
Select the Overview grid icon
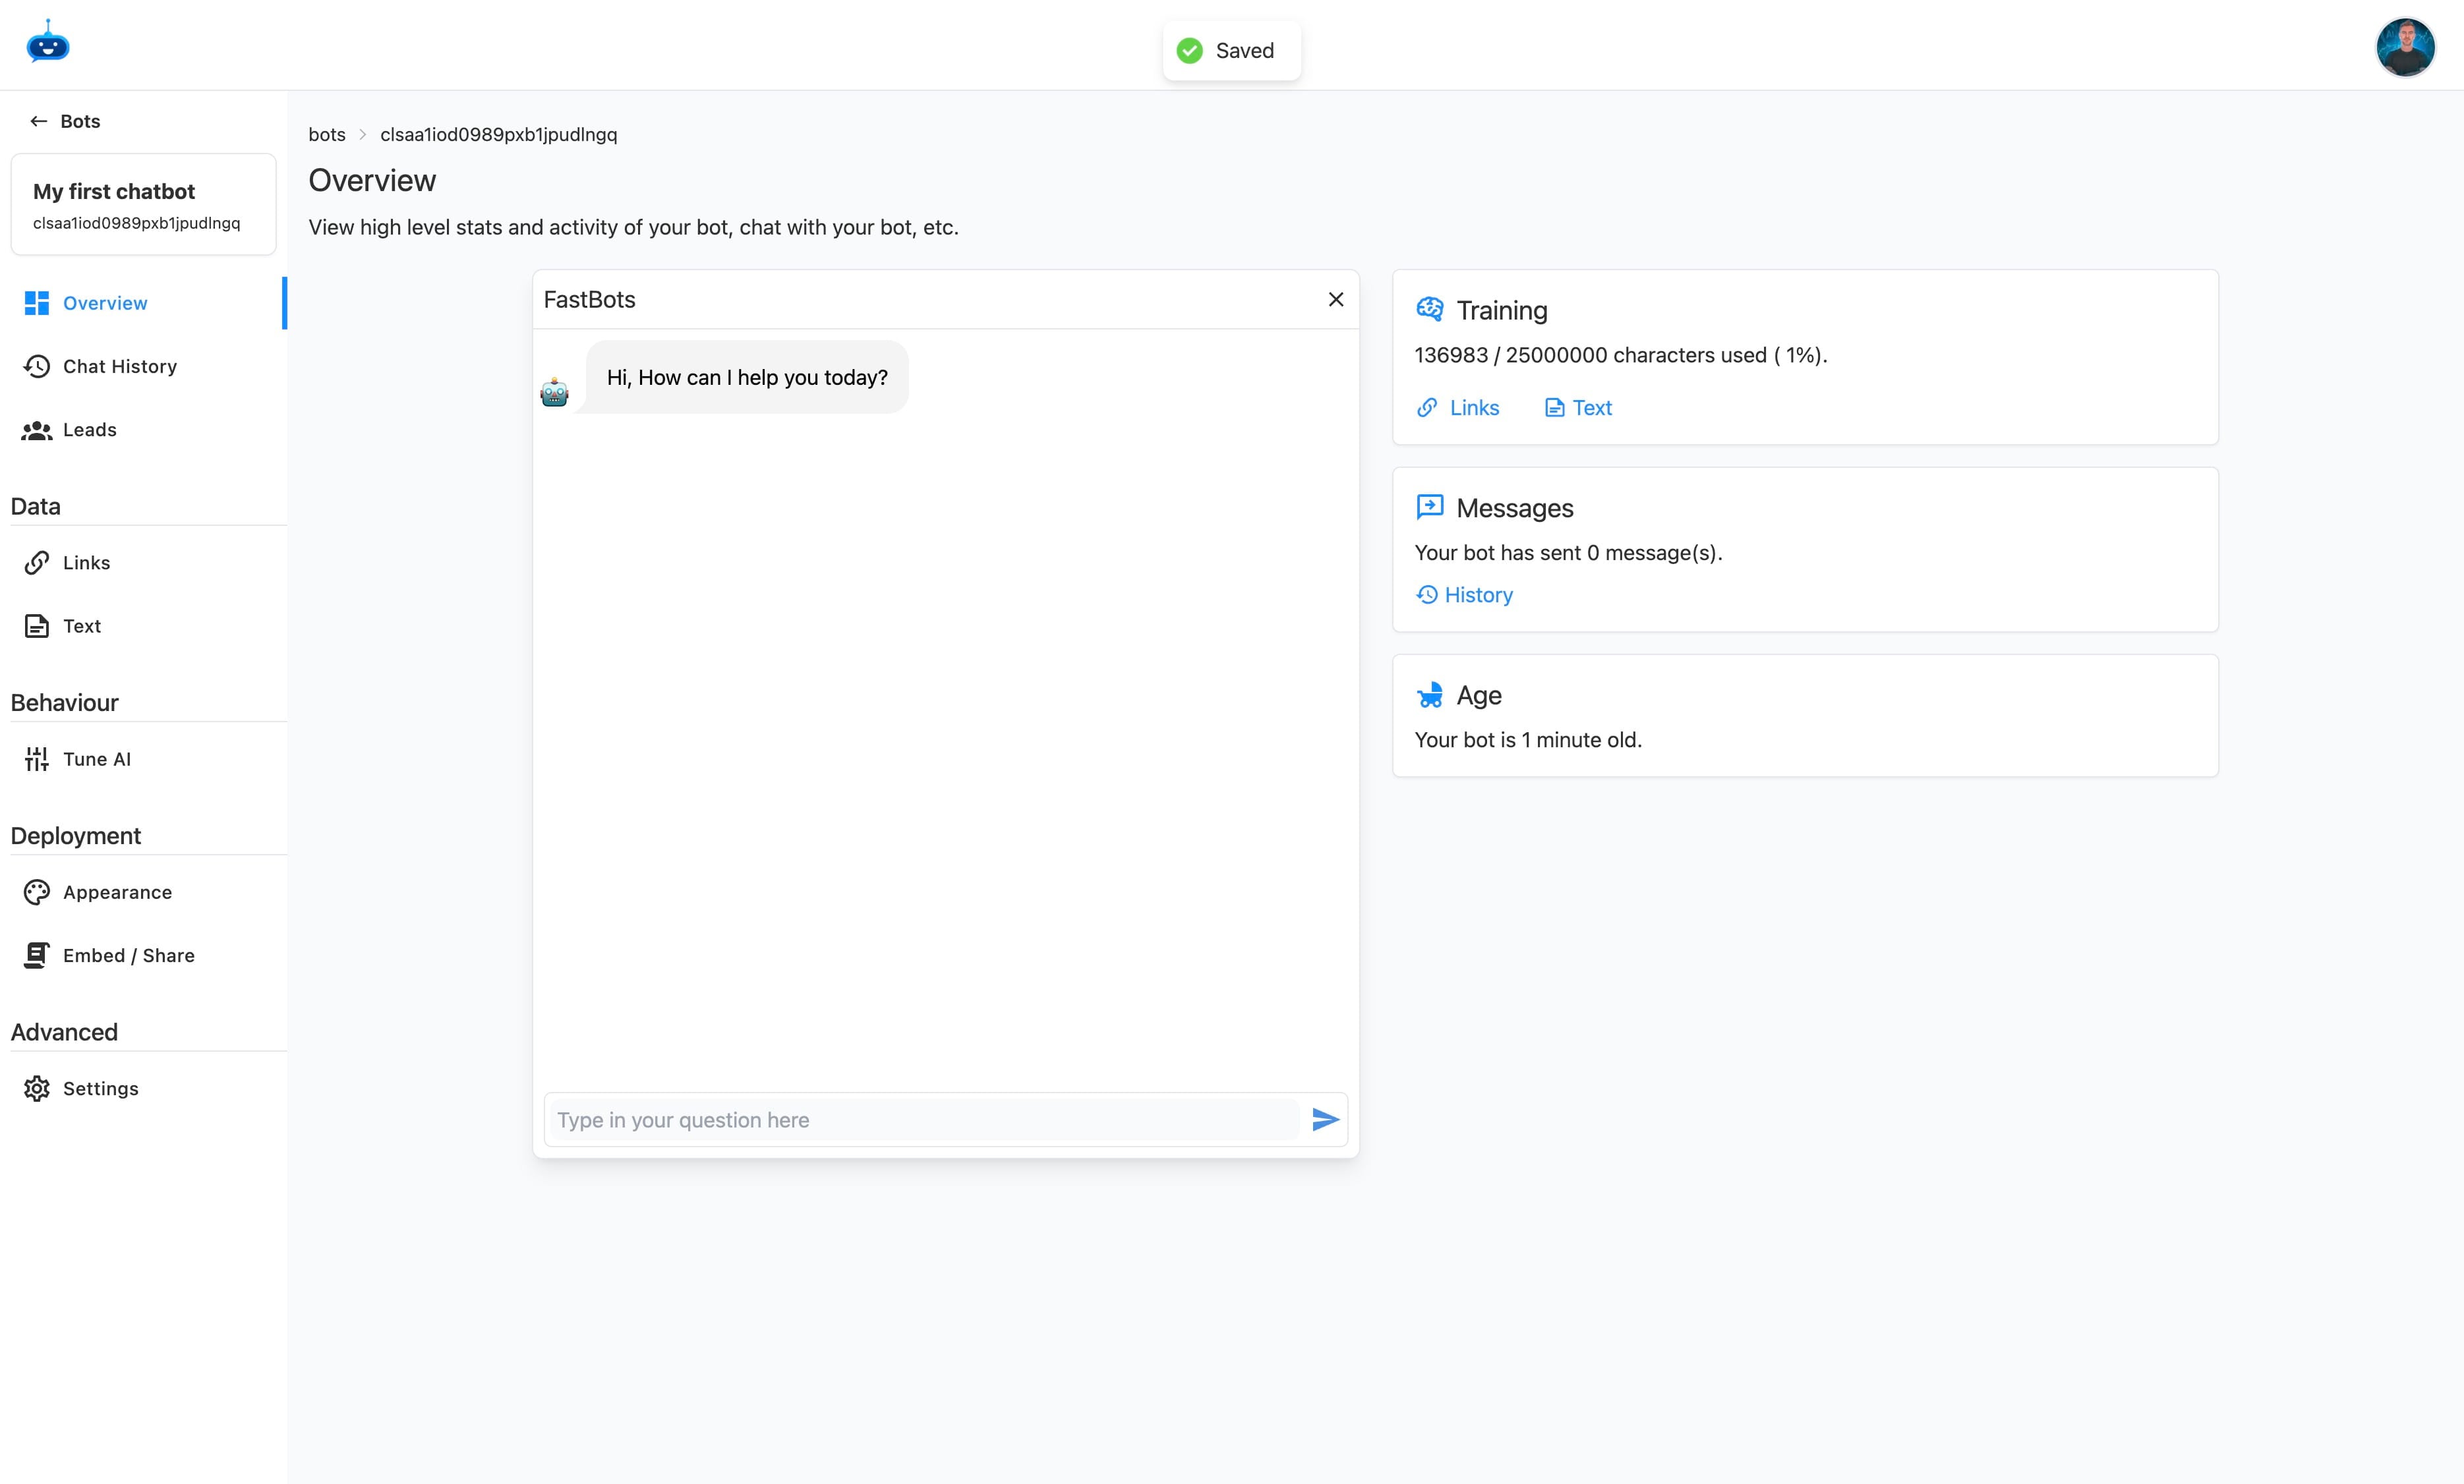[x=37, y=302]
